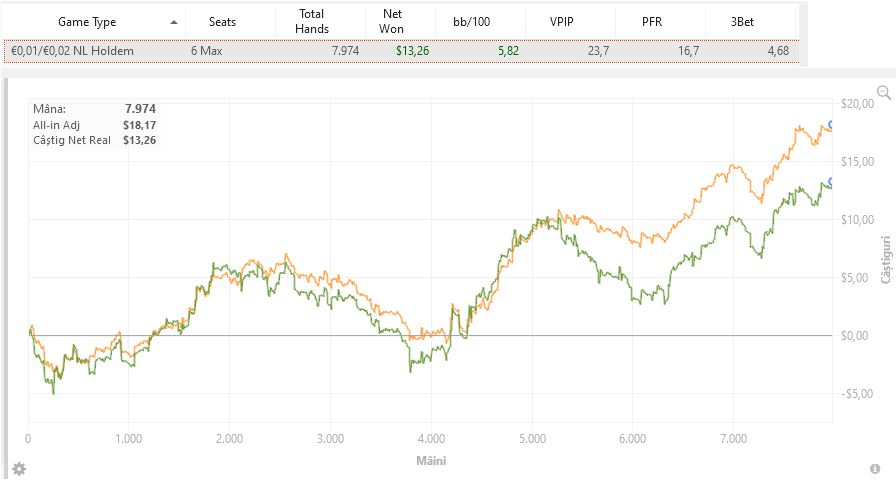Click the Câștiguri y-axis label
896x483 pixels.
coord(886,259)
